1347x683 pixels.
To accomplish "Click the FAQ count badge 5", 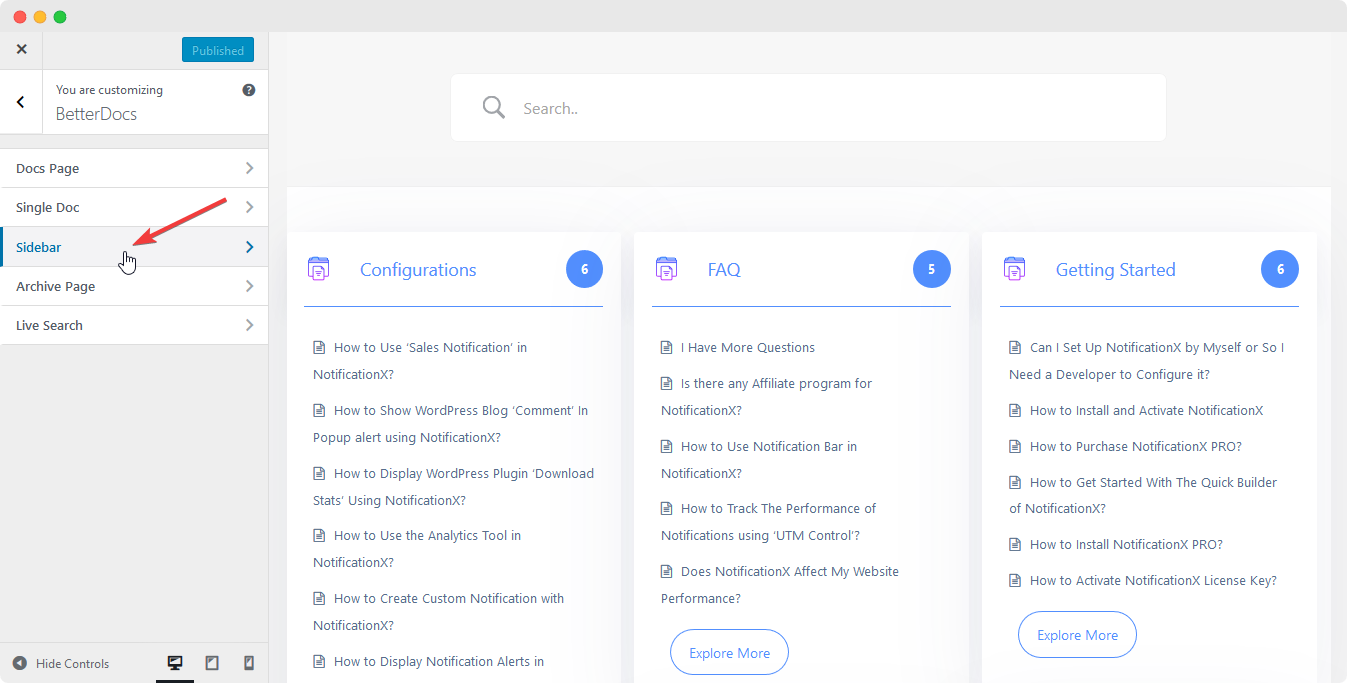I will (931, 269).
